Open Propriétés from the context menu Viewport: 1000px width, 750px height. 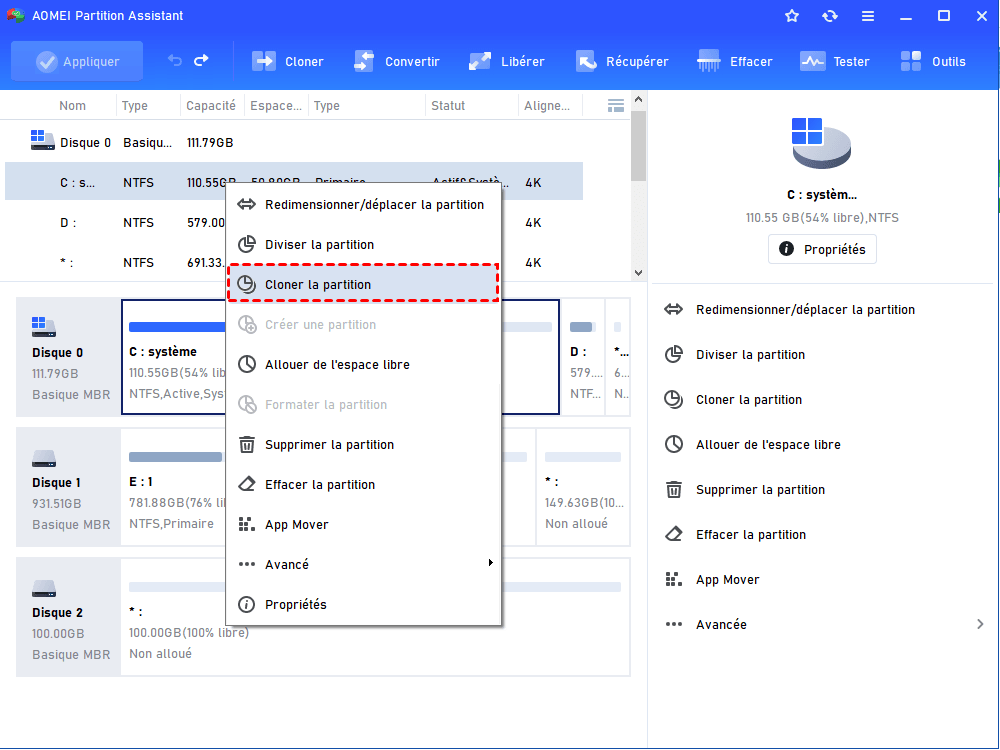click(x=364, y=605)
